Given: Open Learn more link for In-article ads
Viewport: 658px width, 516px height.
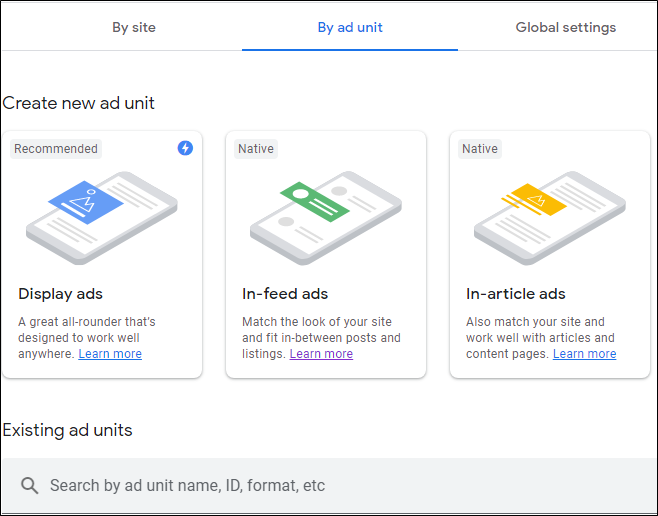Looking at the screenshot, I should point(584,354).
